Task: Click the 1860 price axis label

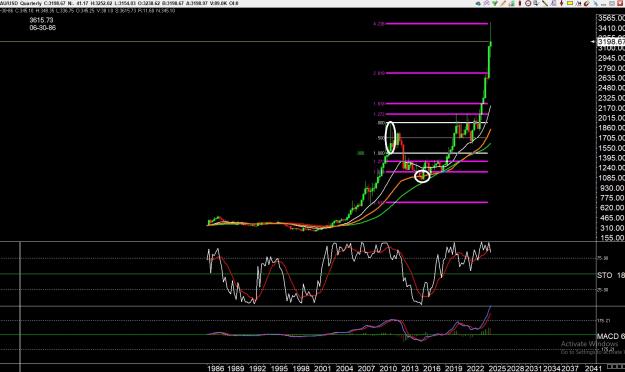Action: (x=611, y=128)
